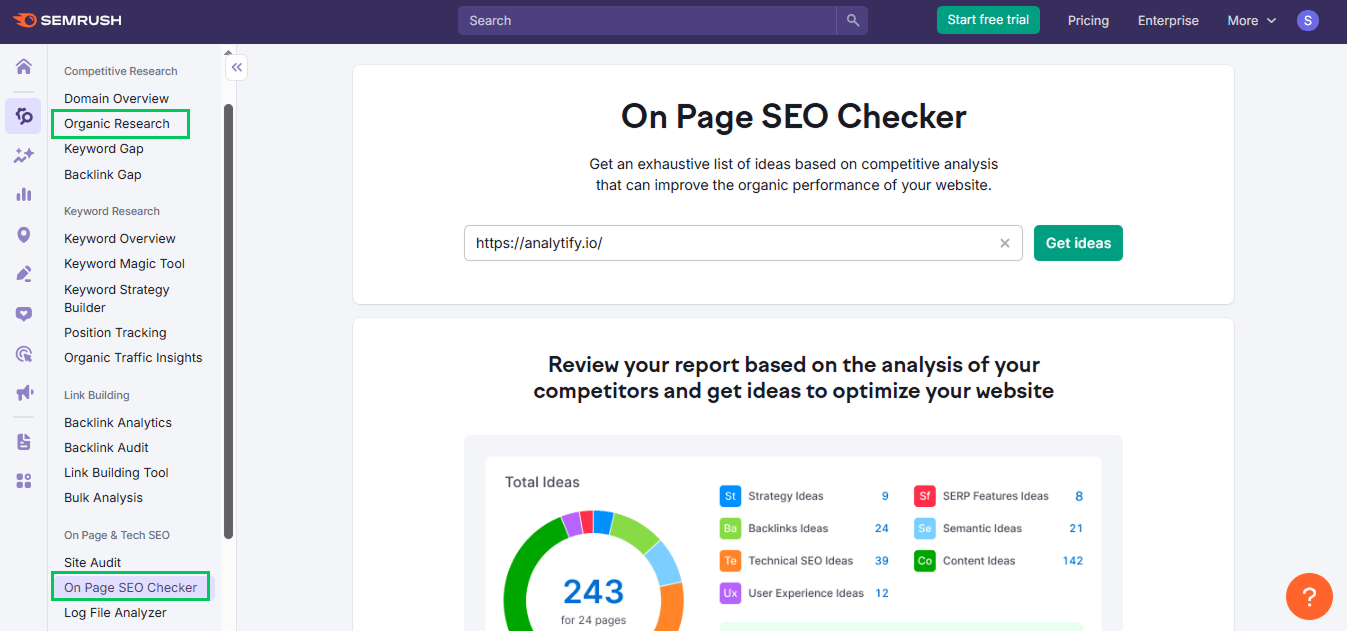
Task: Go to Keyword Magic Tool
Action: tap(124, 264)
